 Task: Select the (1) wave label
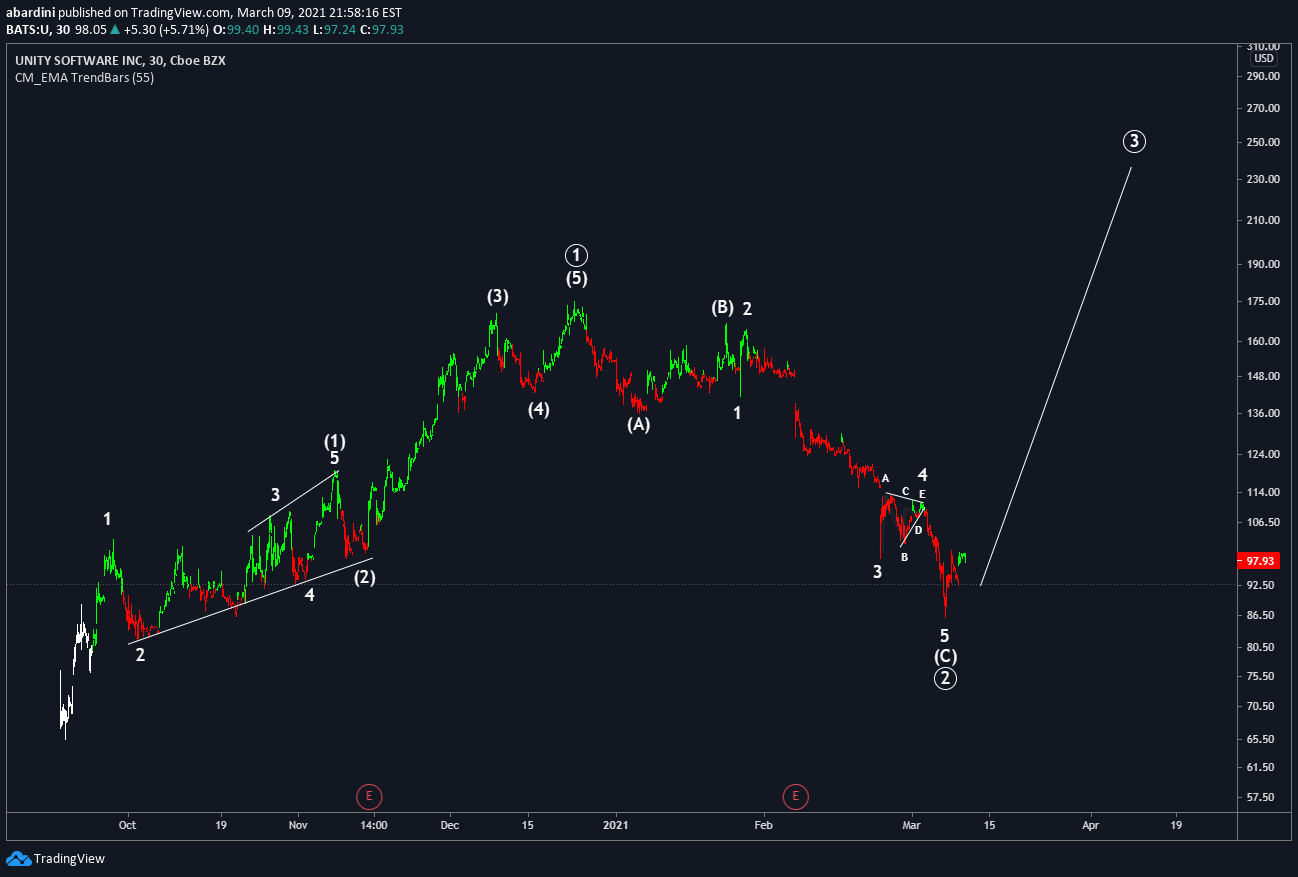(x=335, y=440)
